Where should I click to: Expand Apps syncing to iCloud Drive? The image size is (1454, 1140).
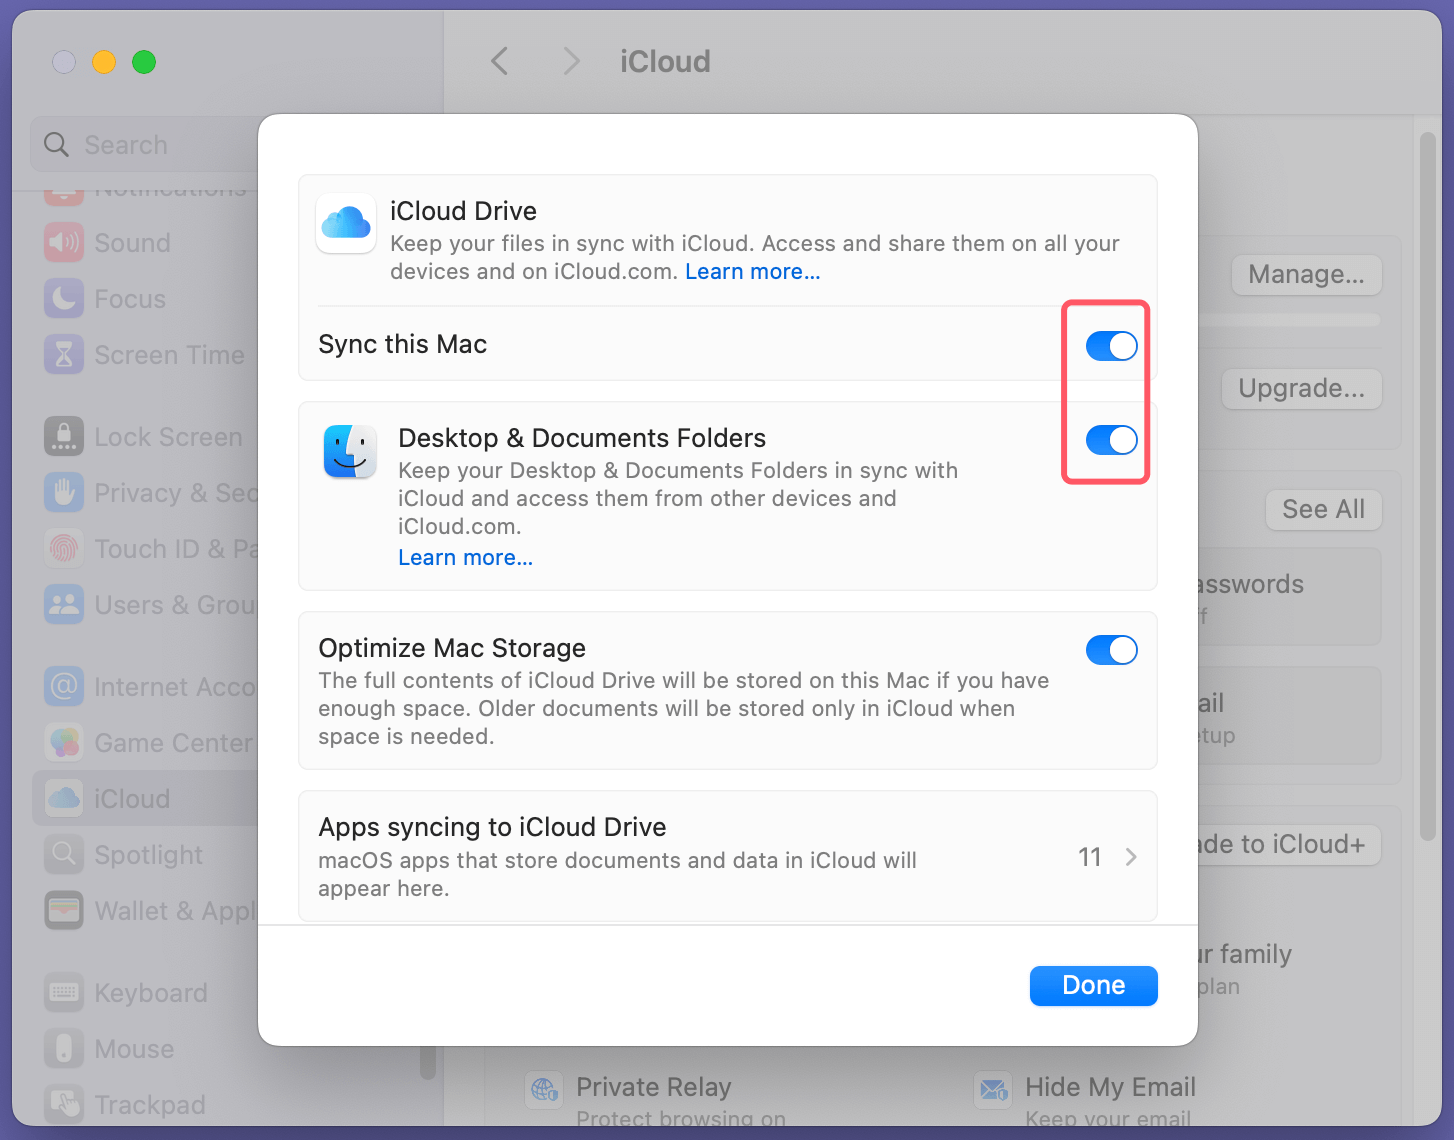point(1131,856)
